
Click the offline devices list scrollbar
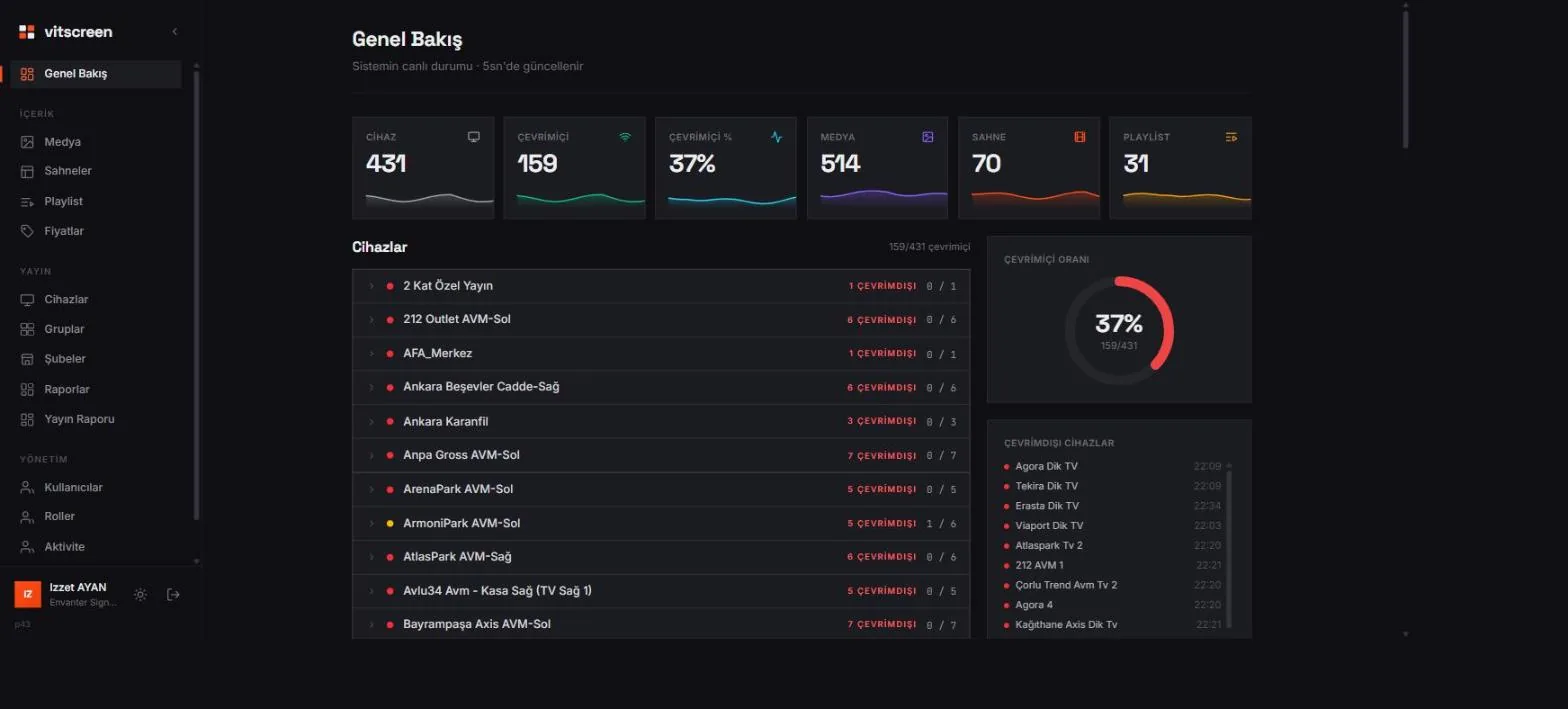(x=1229, y=545)
